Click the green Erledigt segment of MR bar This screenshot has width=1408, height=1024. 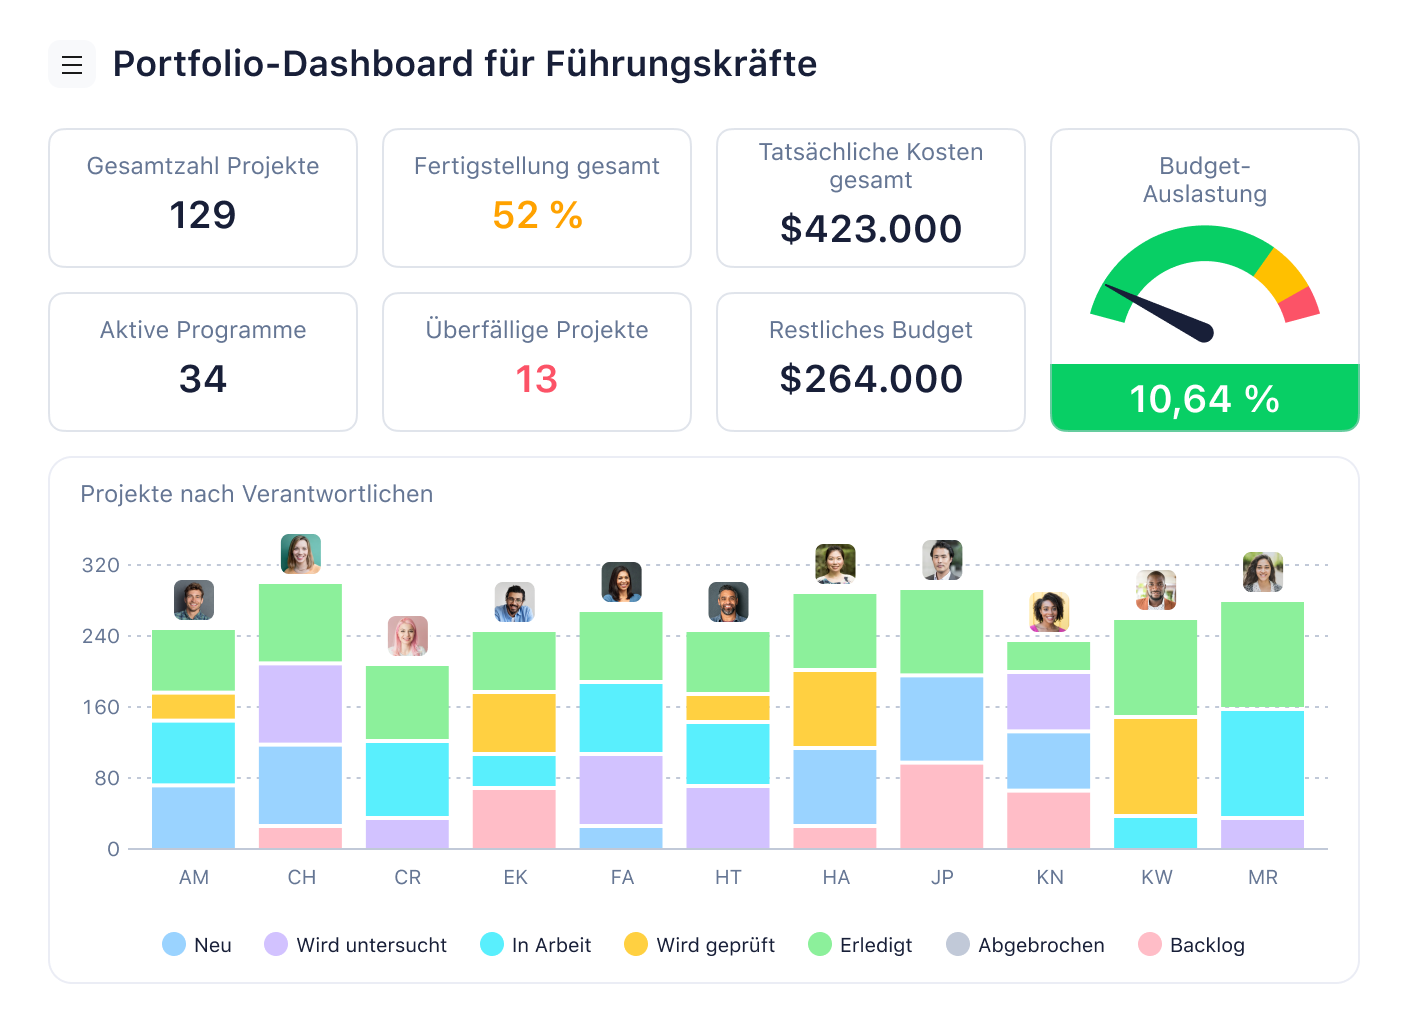coord(1262,654)
